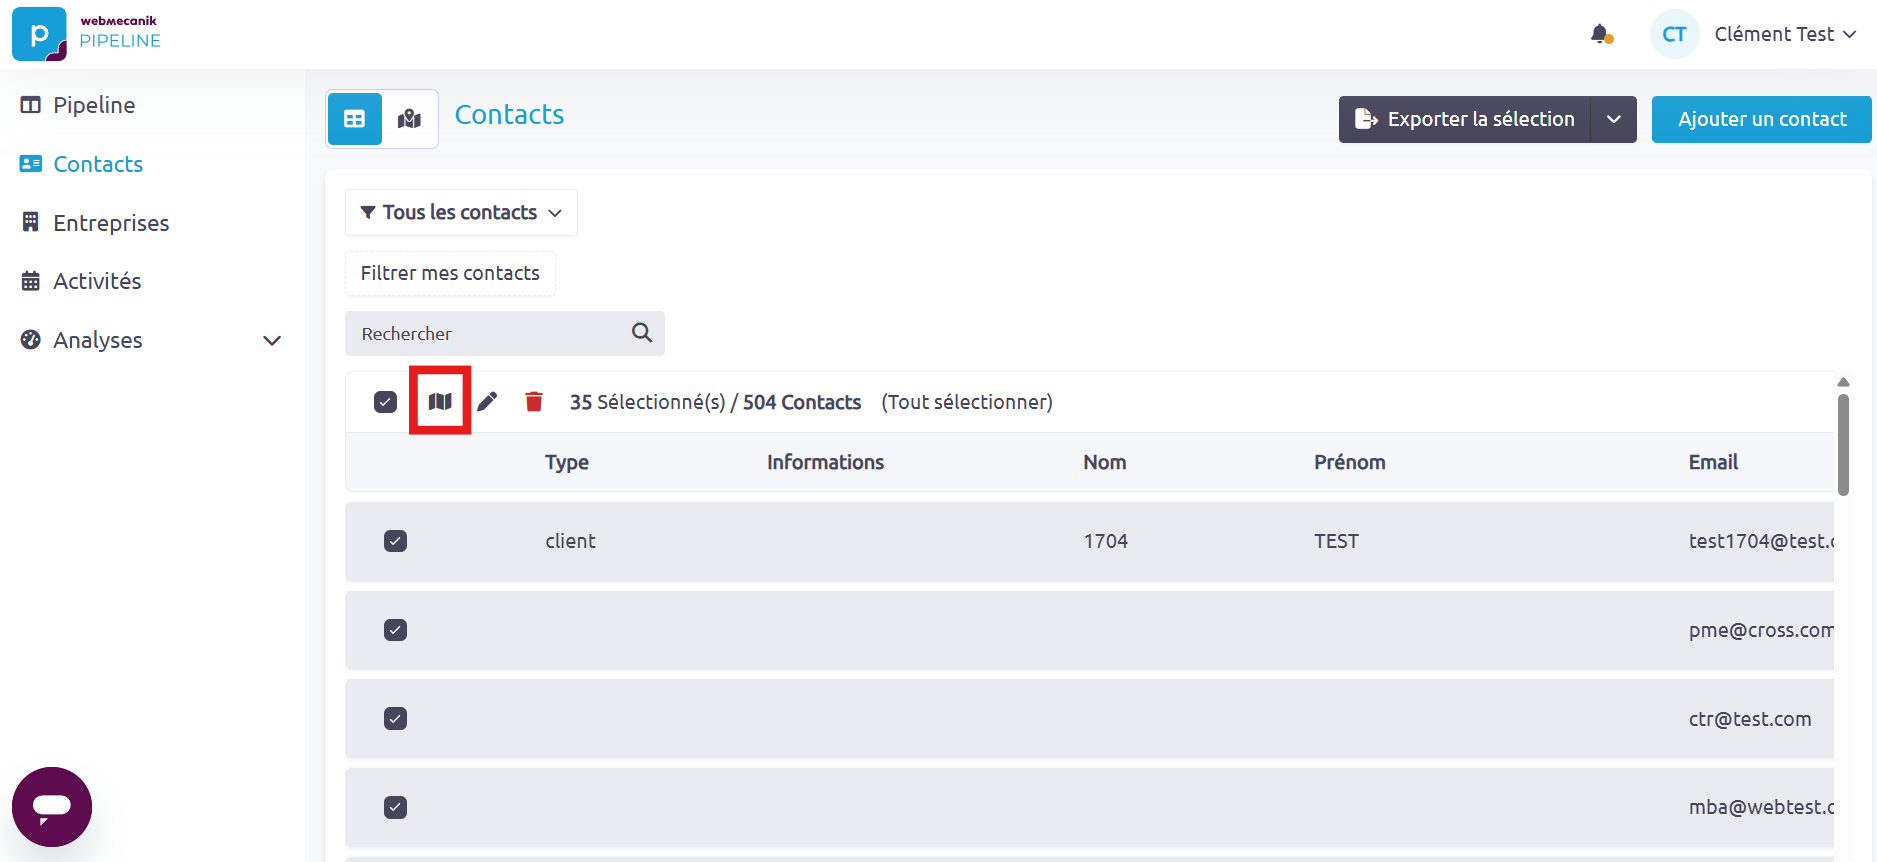Click the client type cell
The height and width of the screenshot is (862, 1877).
point(570,541)
